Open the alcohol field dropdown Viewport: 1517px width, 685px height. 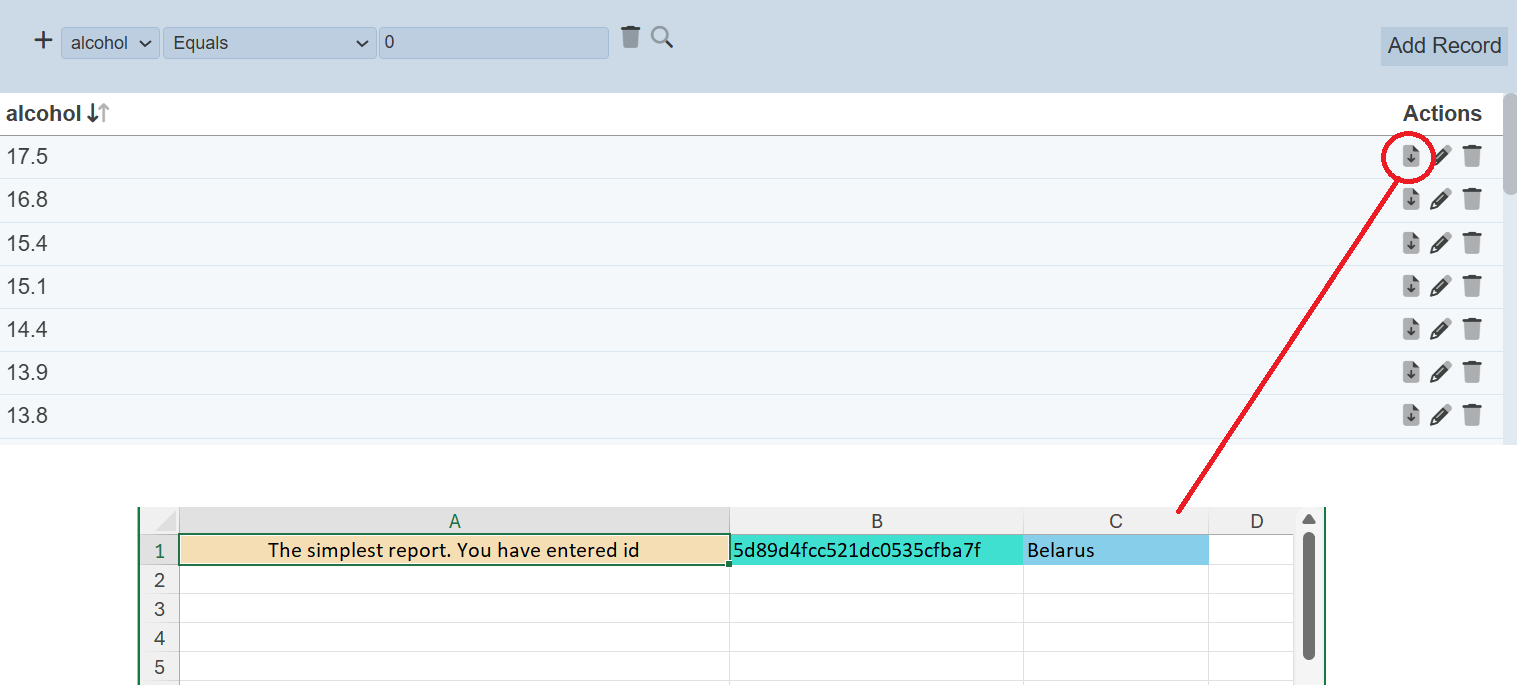[110, 43]
